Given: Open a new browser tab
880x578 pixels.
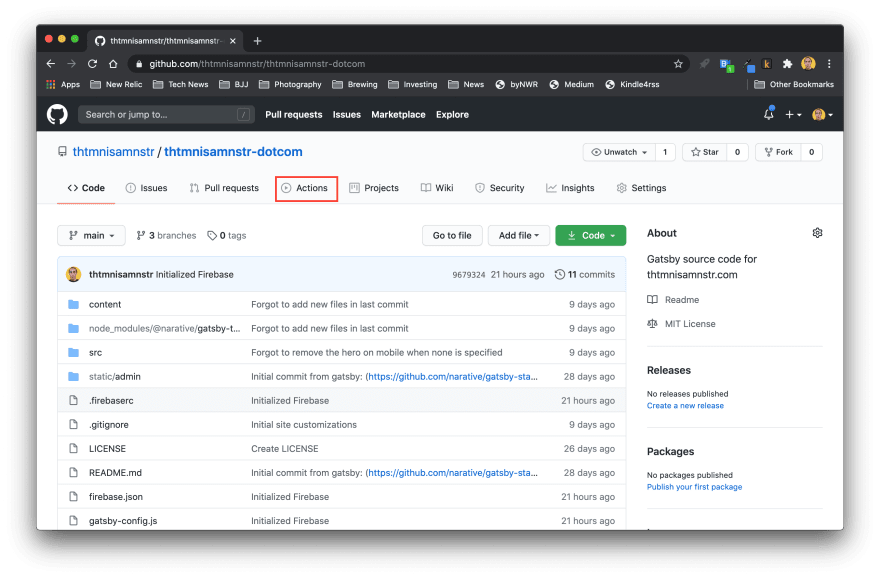Looking at the screenshot, I should click(x=257, y=41).
